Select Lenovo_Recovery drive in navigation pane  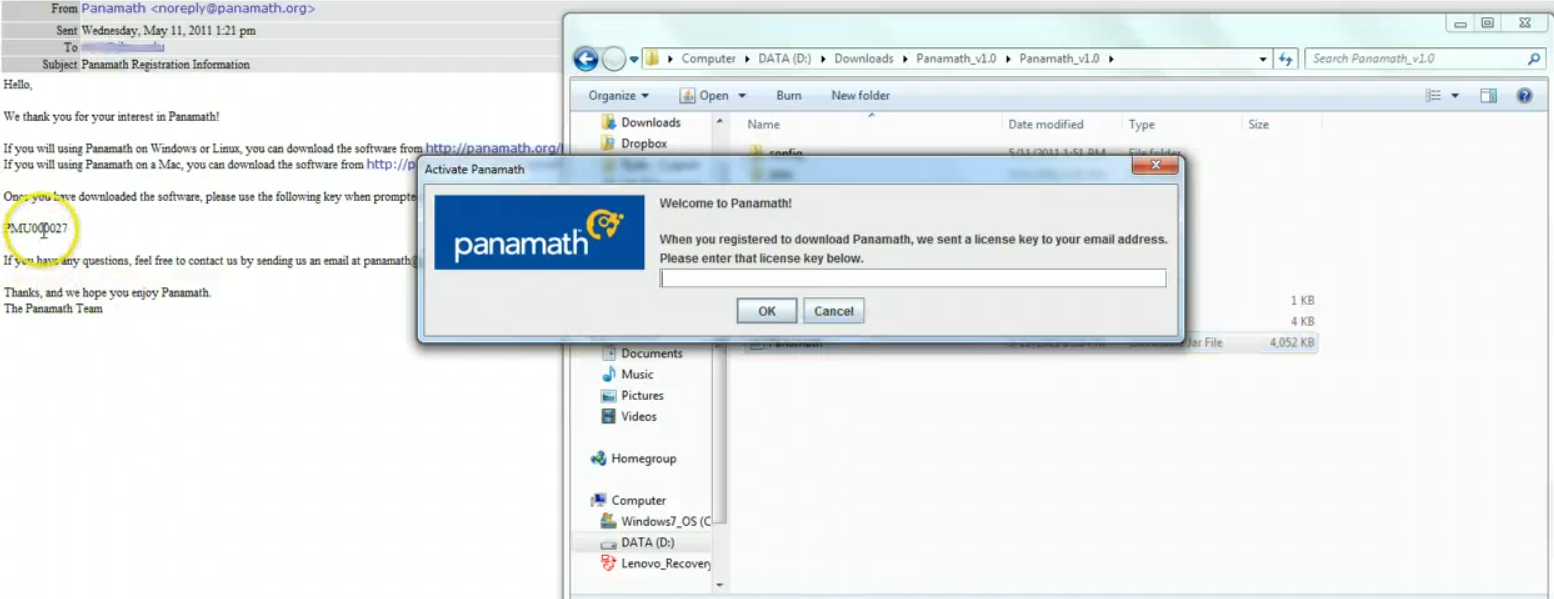[x=666, y=564]
